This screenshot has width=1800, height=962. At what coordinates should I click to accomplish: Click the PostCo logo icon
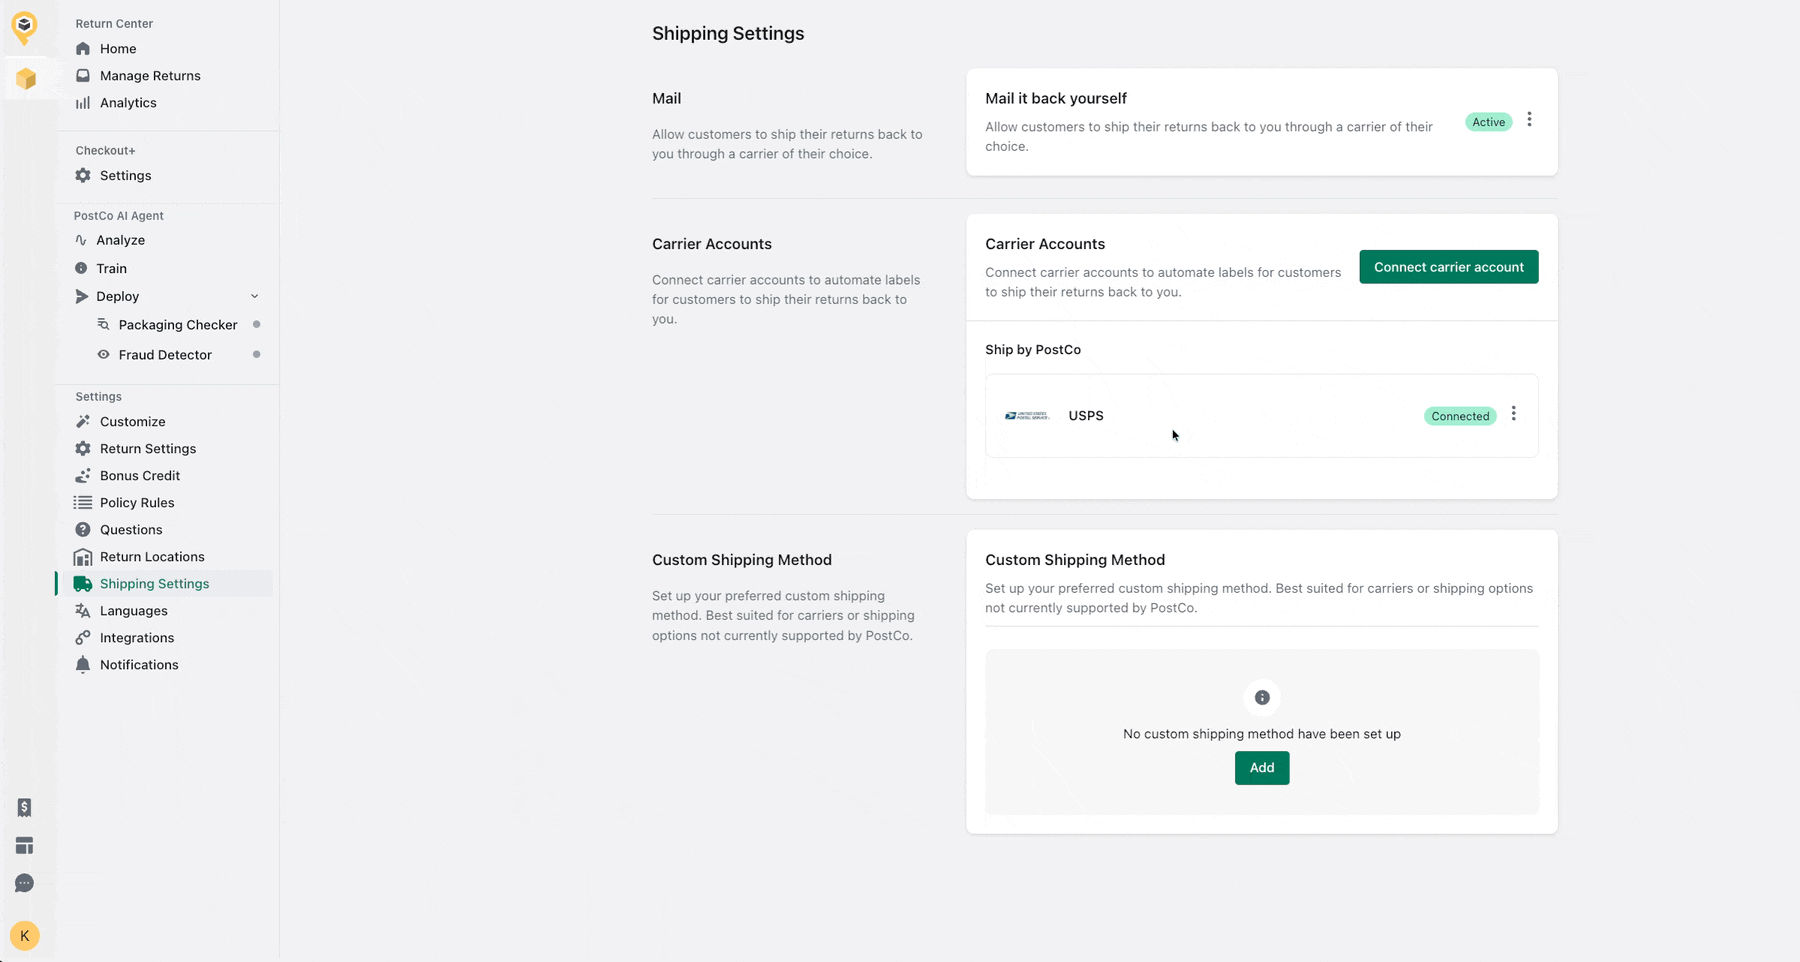pos(24,26)
